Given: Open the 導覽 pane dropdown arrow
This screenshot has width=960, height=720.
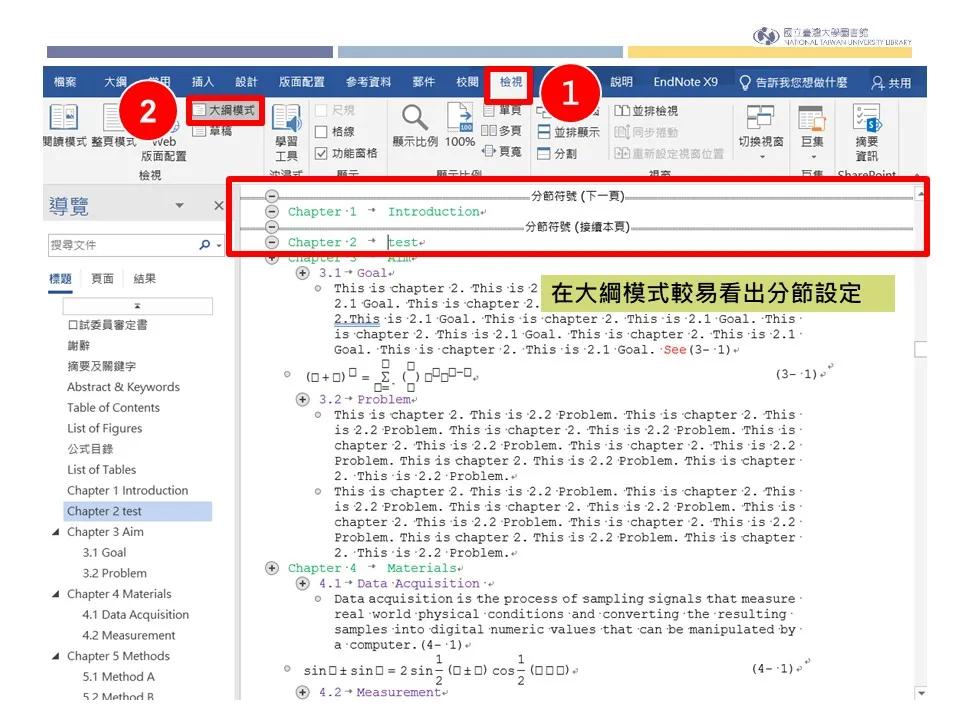Looking at the screenshot, I should click(x=181, y=206).
